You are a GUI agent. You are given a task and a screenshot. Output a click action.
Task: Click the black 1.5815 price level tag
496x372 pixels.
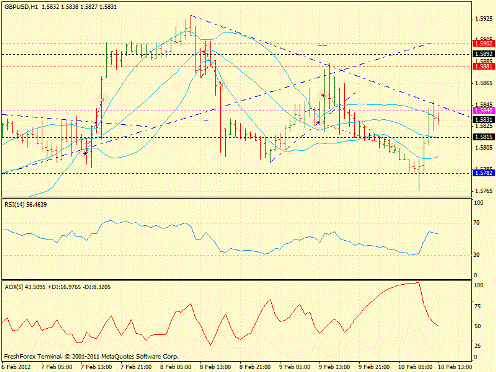point(483,137)
